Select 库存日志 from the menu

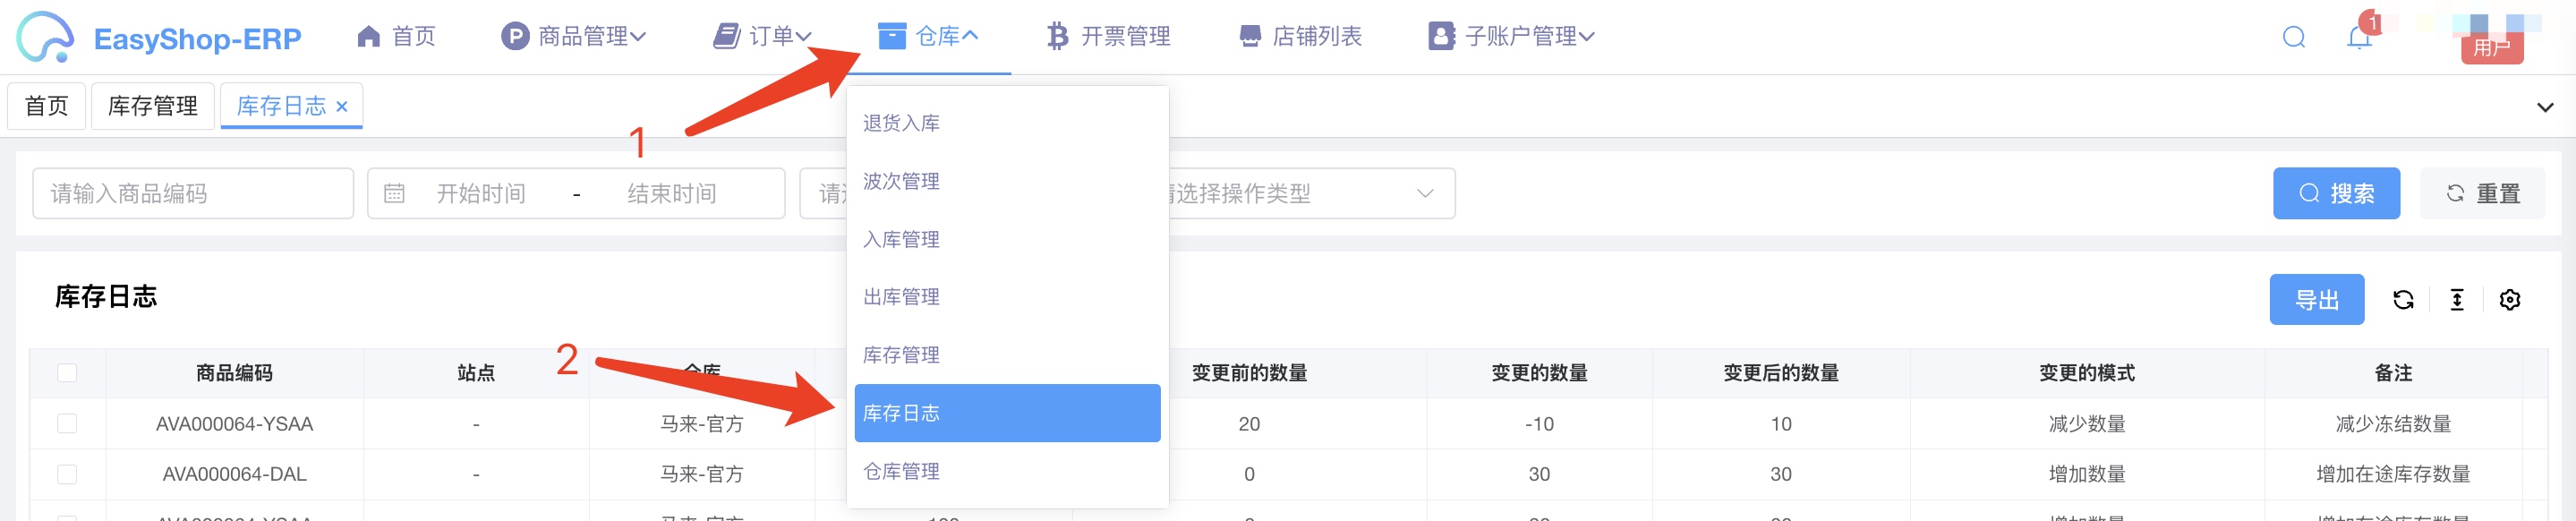[x=1007, y=413]
